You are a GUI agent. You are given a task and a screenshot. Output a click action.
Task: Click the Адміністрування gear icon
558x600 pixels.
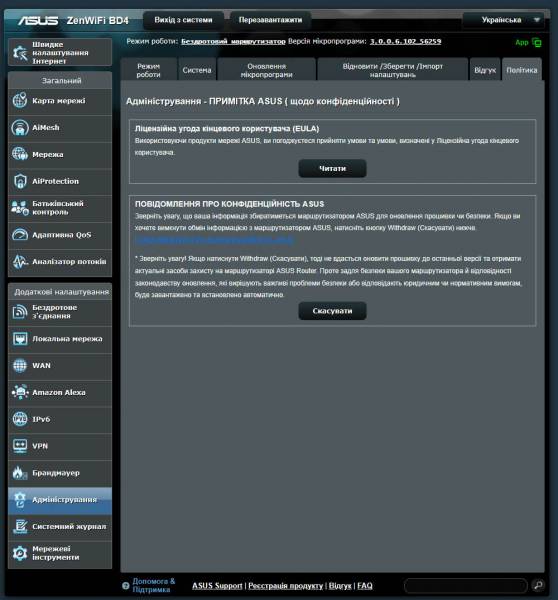pyautogui.click(x=20, y=499)
